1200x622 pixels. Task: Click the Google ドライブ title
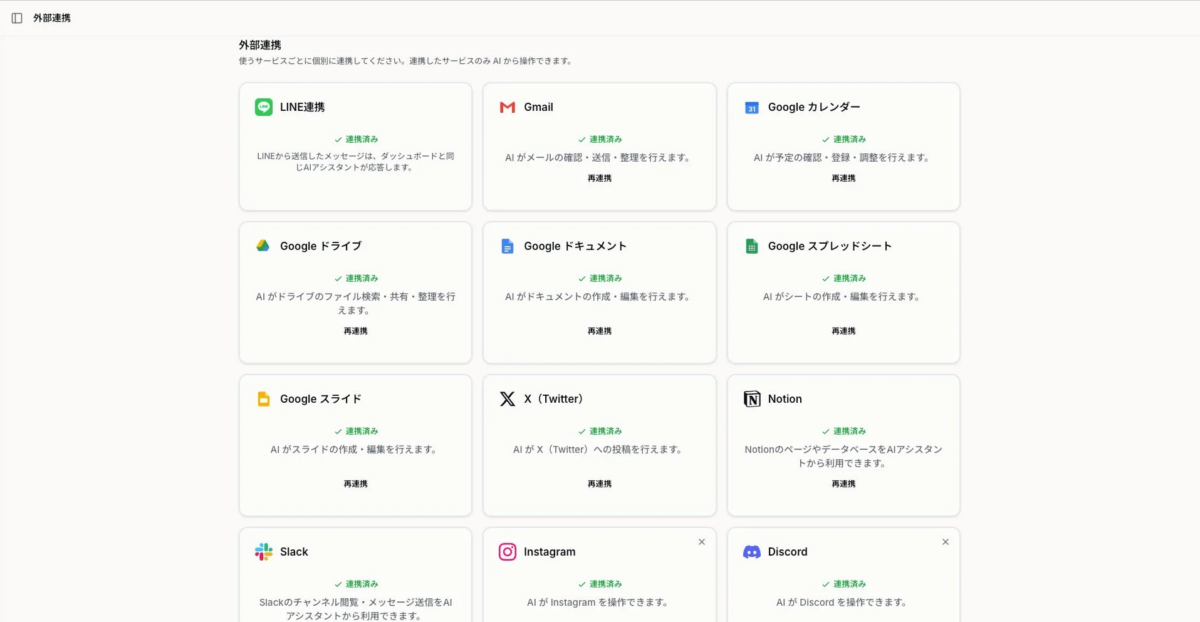click(321, 246)
